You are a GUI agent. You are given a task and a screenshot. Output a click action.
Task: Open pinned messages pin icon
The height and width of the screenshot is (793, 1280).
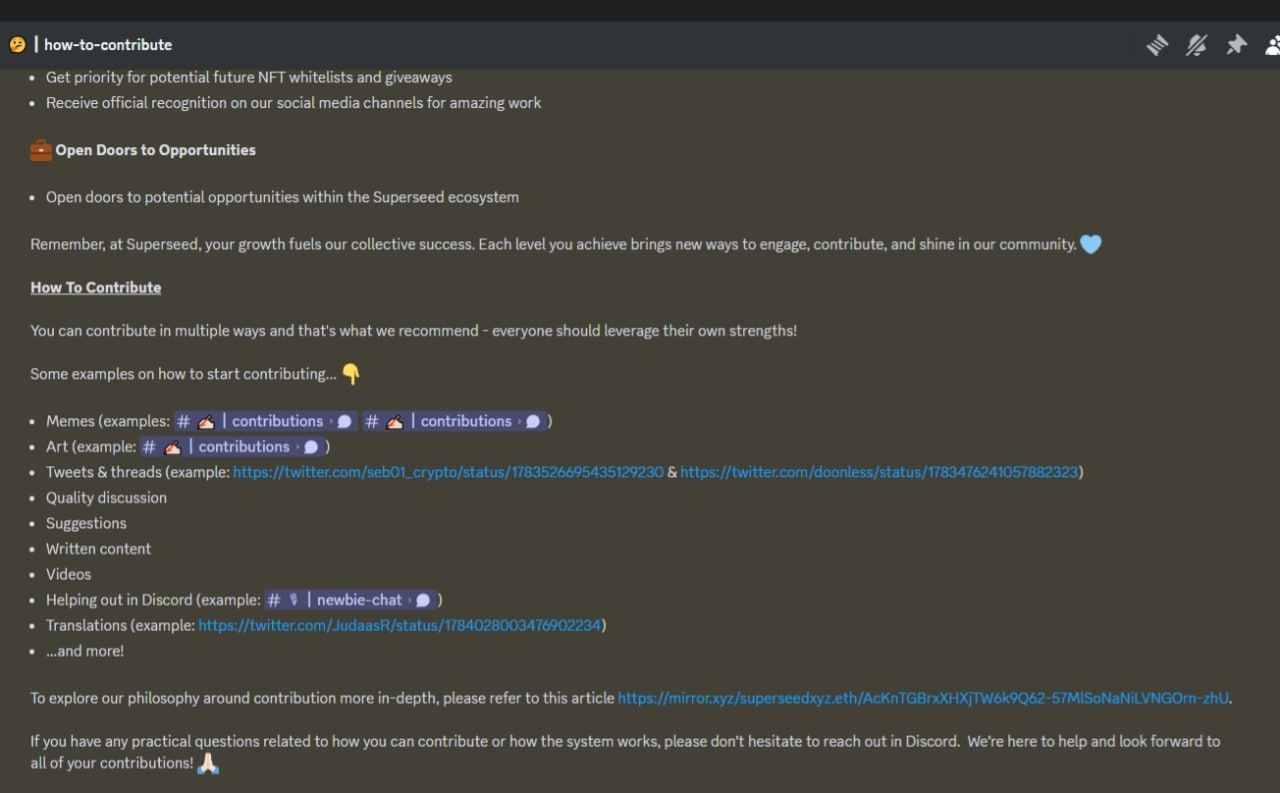[1237, 45]
